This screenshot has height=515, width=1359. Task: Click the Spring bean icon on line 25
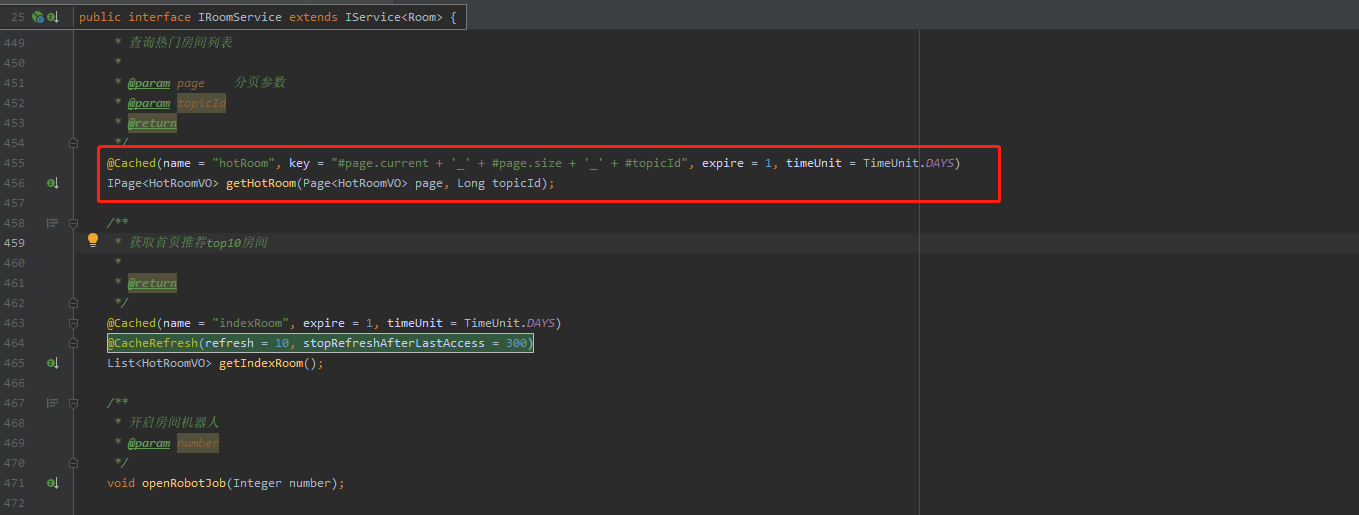click(37, 17)
